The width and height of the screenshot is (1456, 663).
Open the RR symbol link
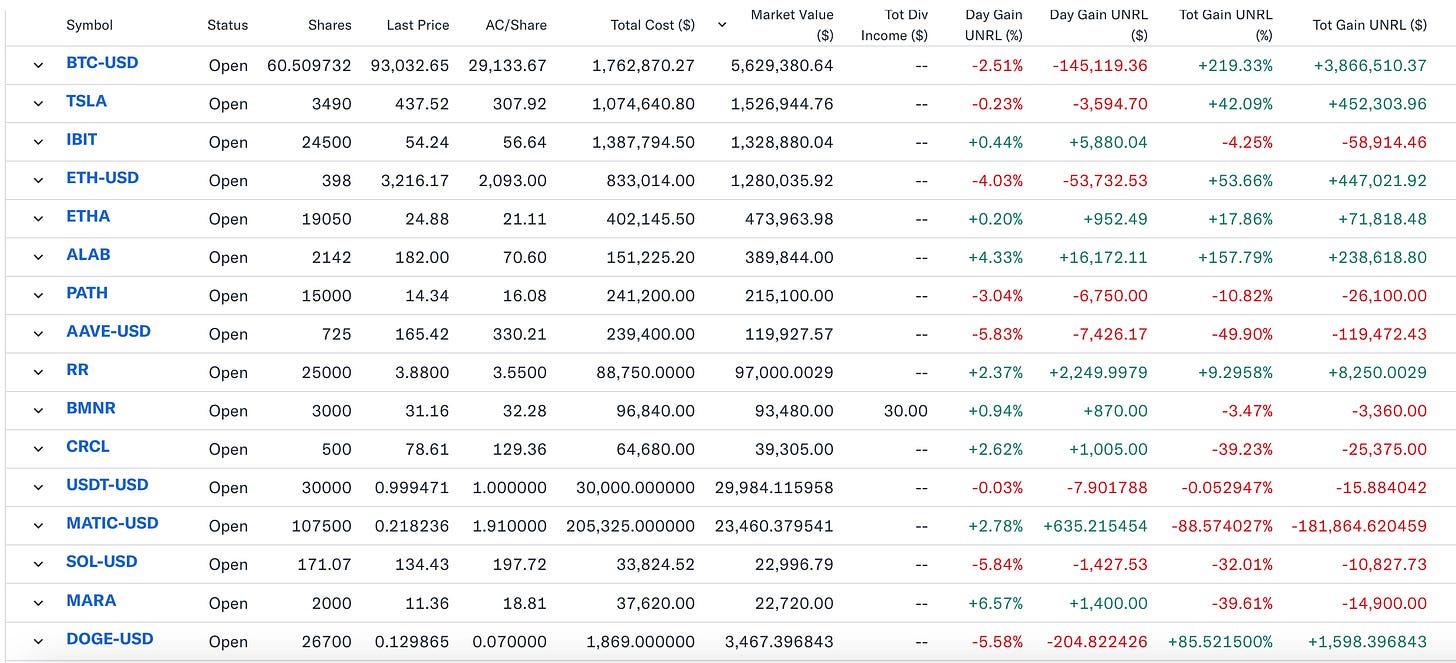coord(77,370)
